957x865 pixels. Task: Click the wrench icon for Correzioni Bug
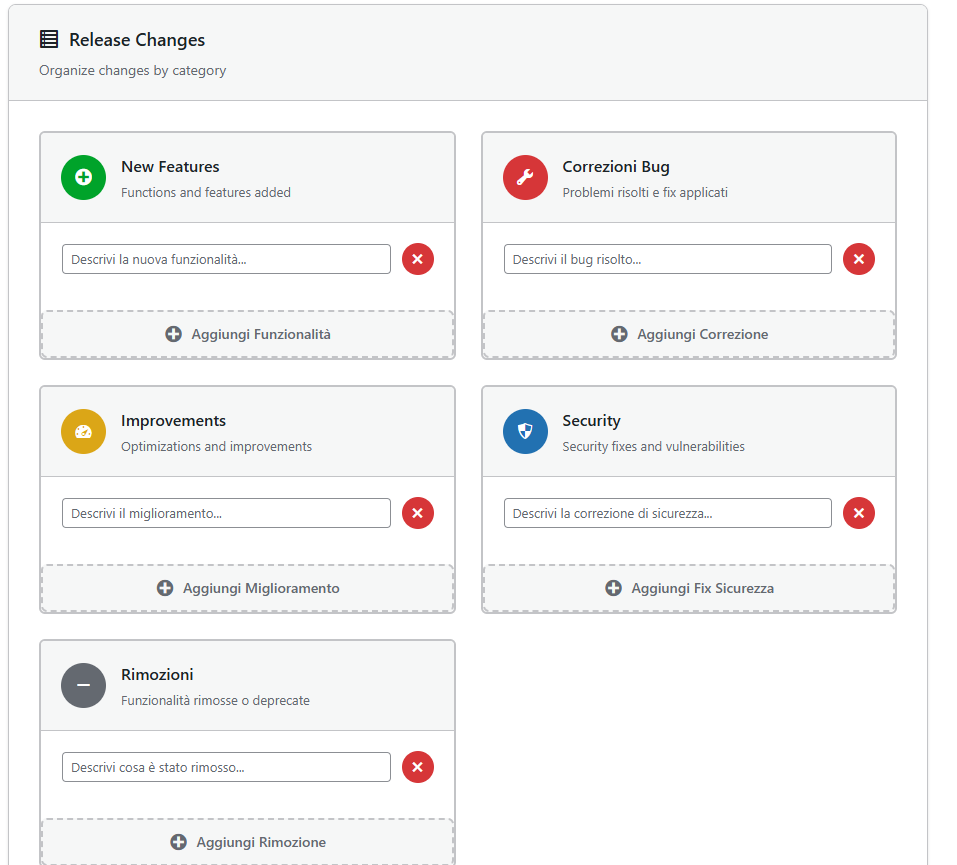point(525,177)
